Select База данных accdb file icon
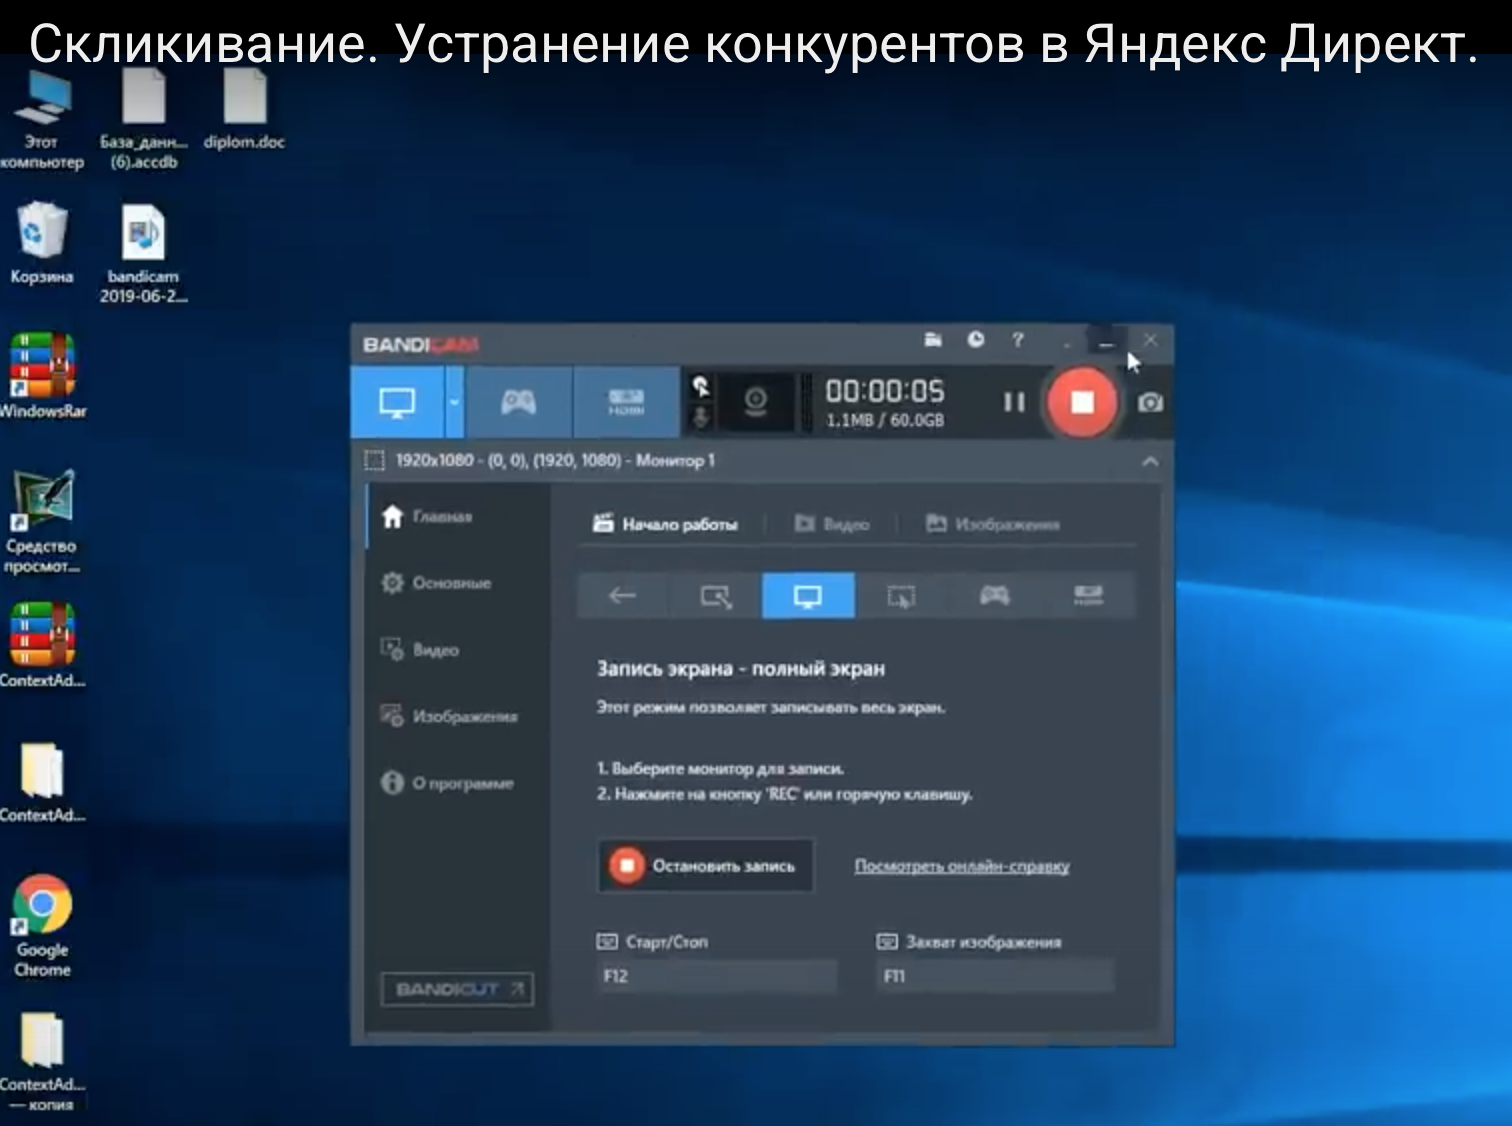The height and width of the screenshot is (1126, 1512). [x=144, y=118]
